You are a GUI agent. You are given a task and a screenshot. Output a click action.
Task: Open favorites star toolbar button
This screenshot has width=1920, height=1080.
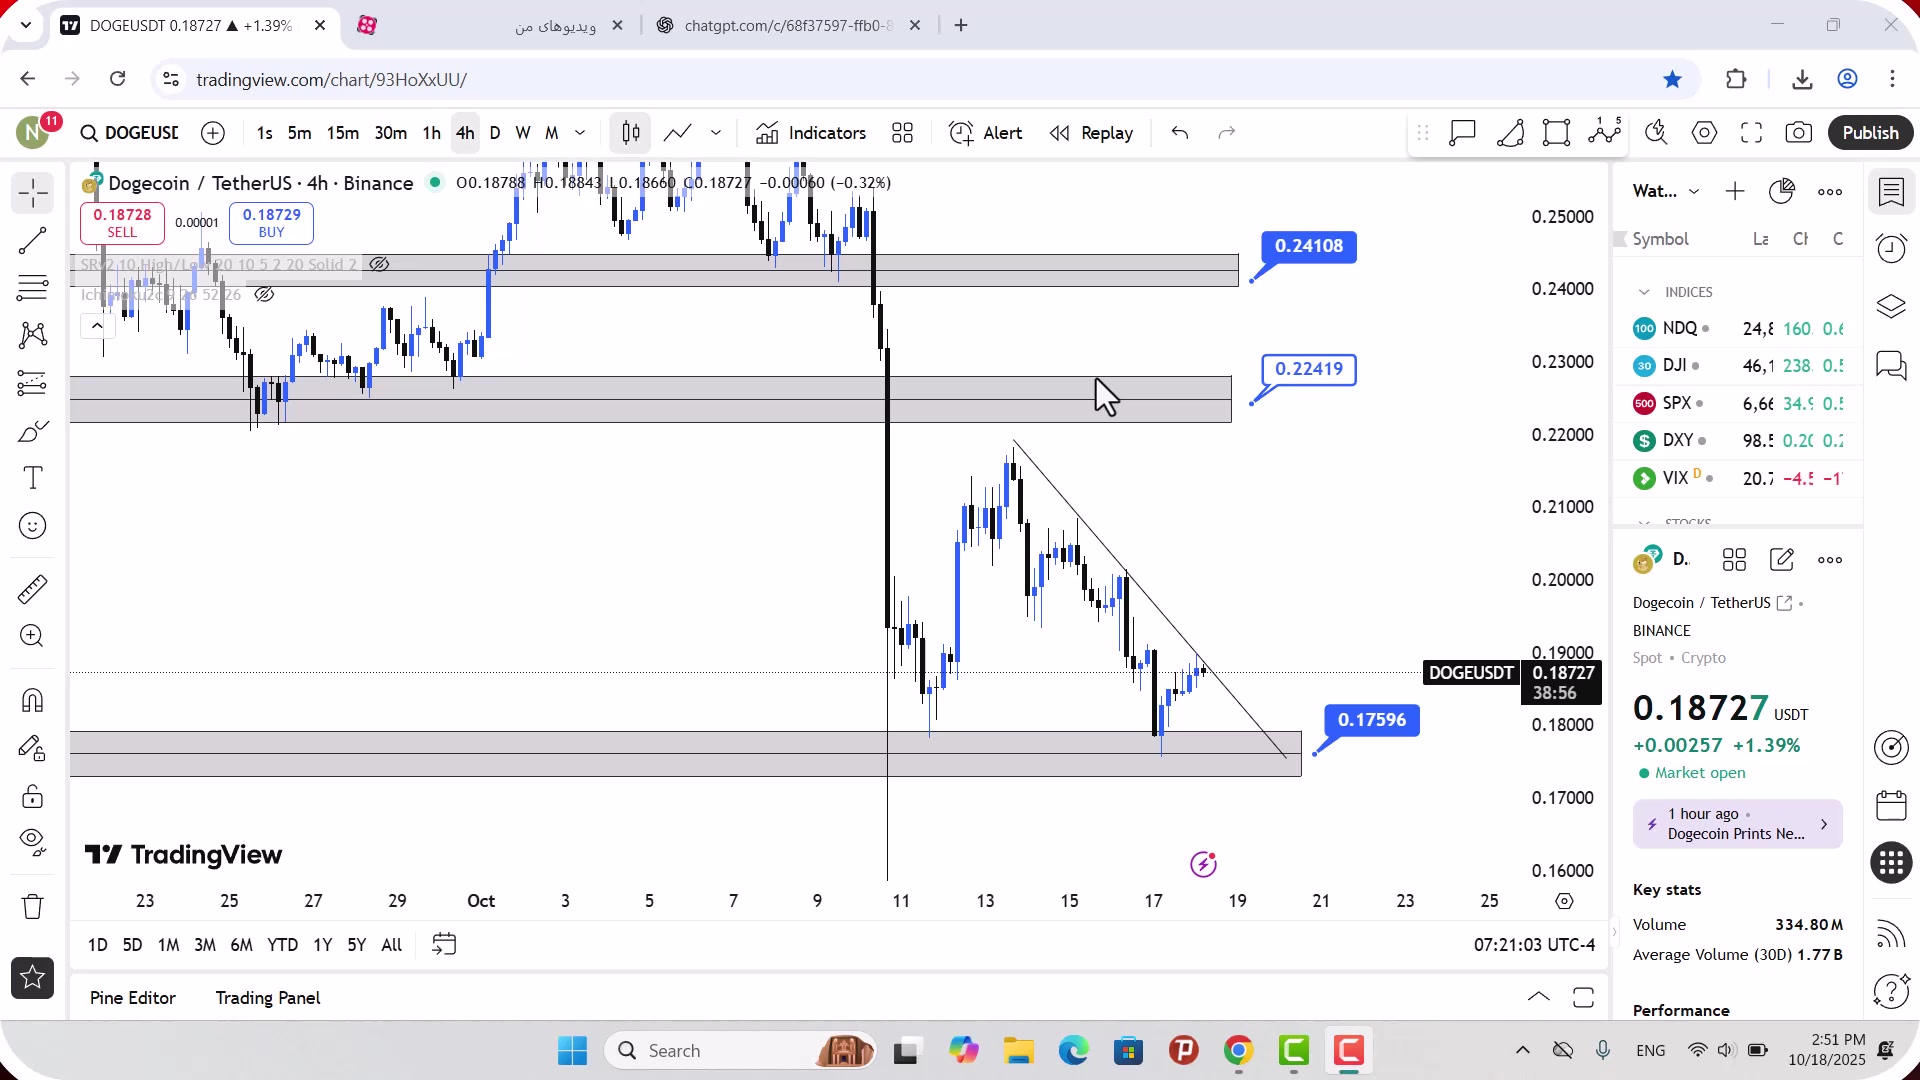tap(33, 978)
